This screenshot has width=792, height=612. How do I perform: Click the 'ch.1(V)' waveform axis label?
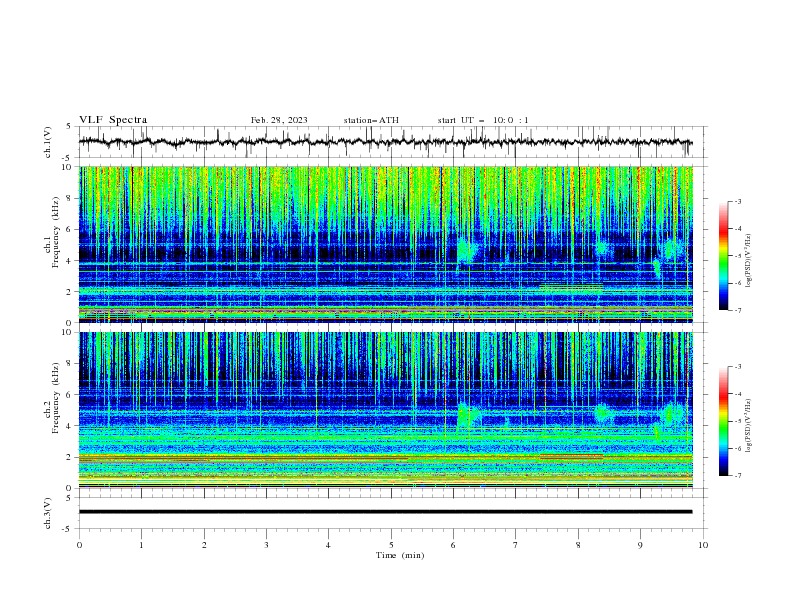click(x=48, y=142)
